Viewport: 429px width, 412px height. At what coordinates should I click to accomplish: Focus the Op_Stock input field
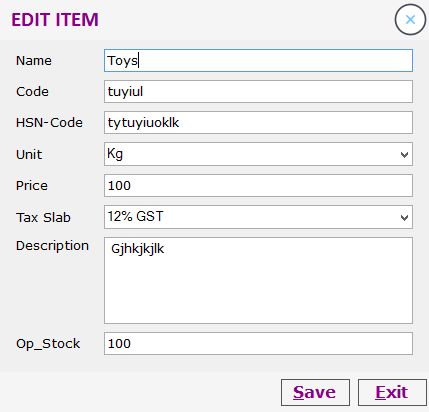click(258, 343)
